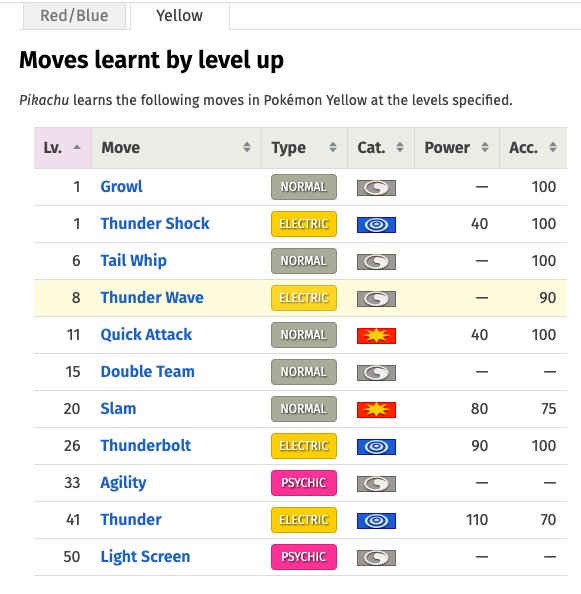Sort table by Move column
581x594 pixels.
coord(176,148)
